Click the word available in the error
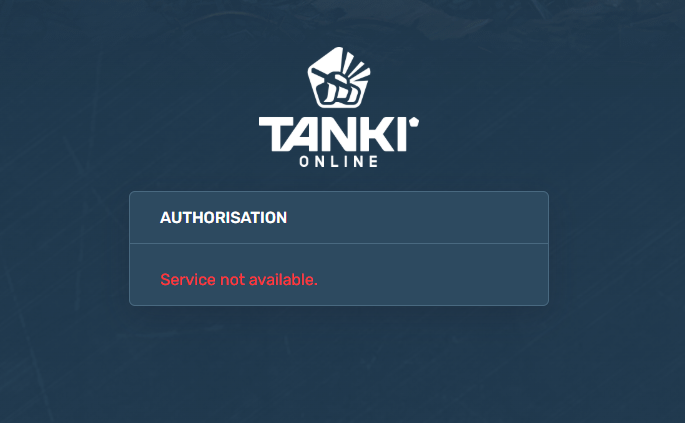Image resolution: width=685 pixels, height=423 pixels. click(x=283, y=280)
